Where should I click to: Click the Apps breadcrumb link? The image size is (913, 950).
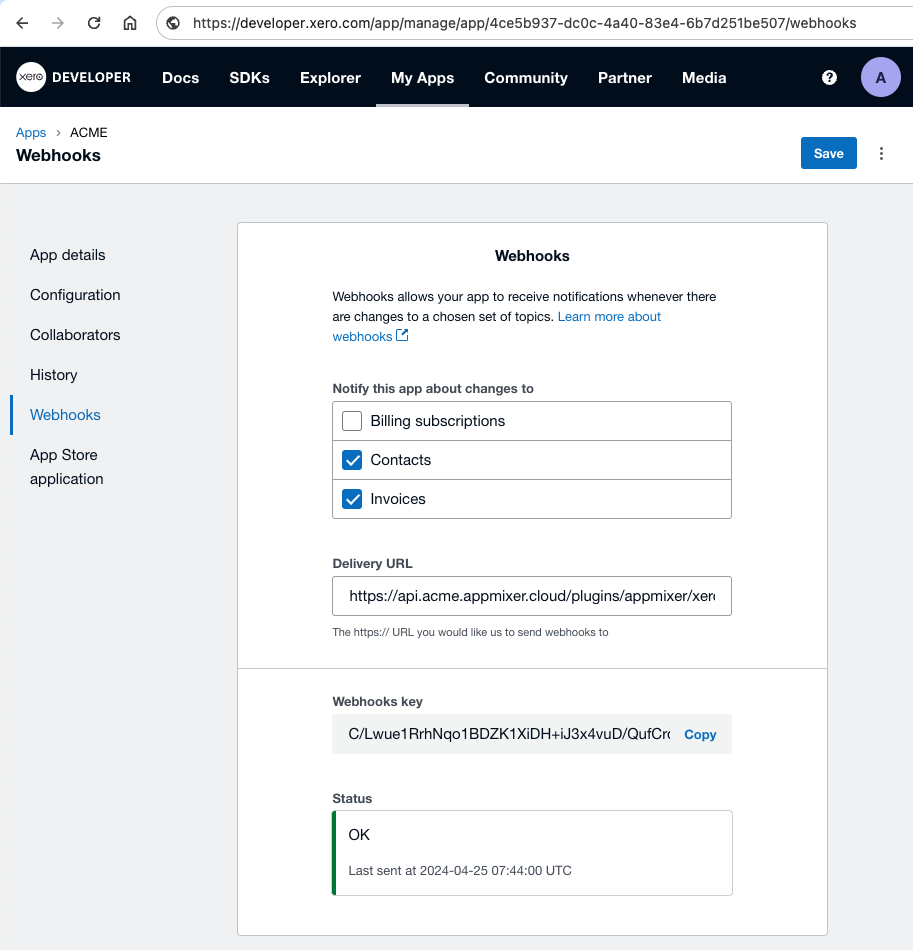pos(31,132)
